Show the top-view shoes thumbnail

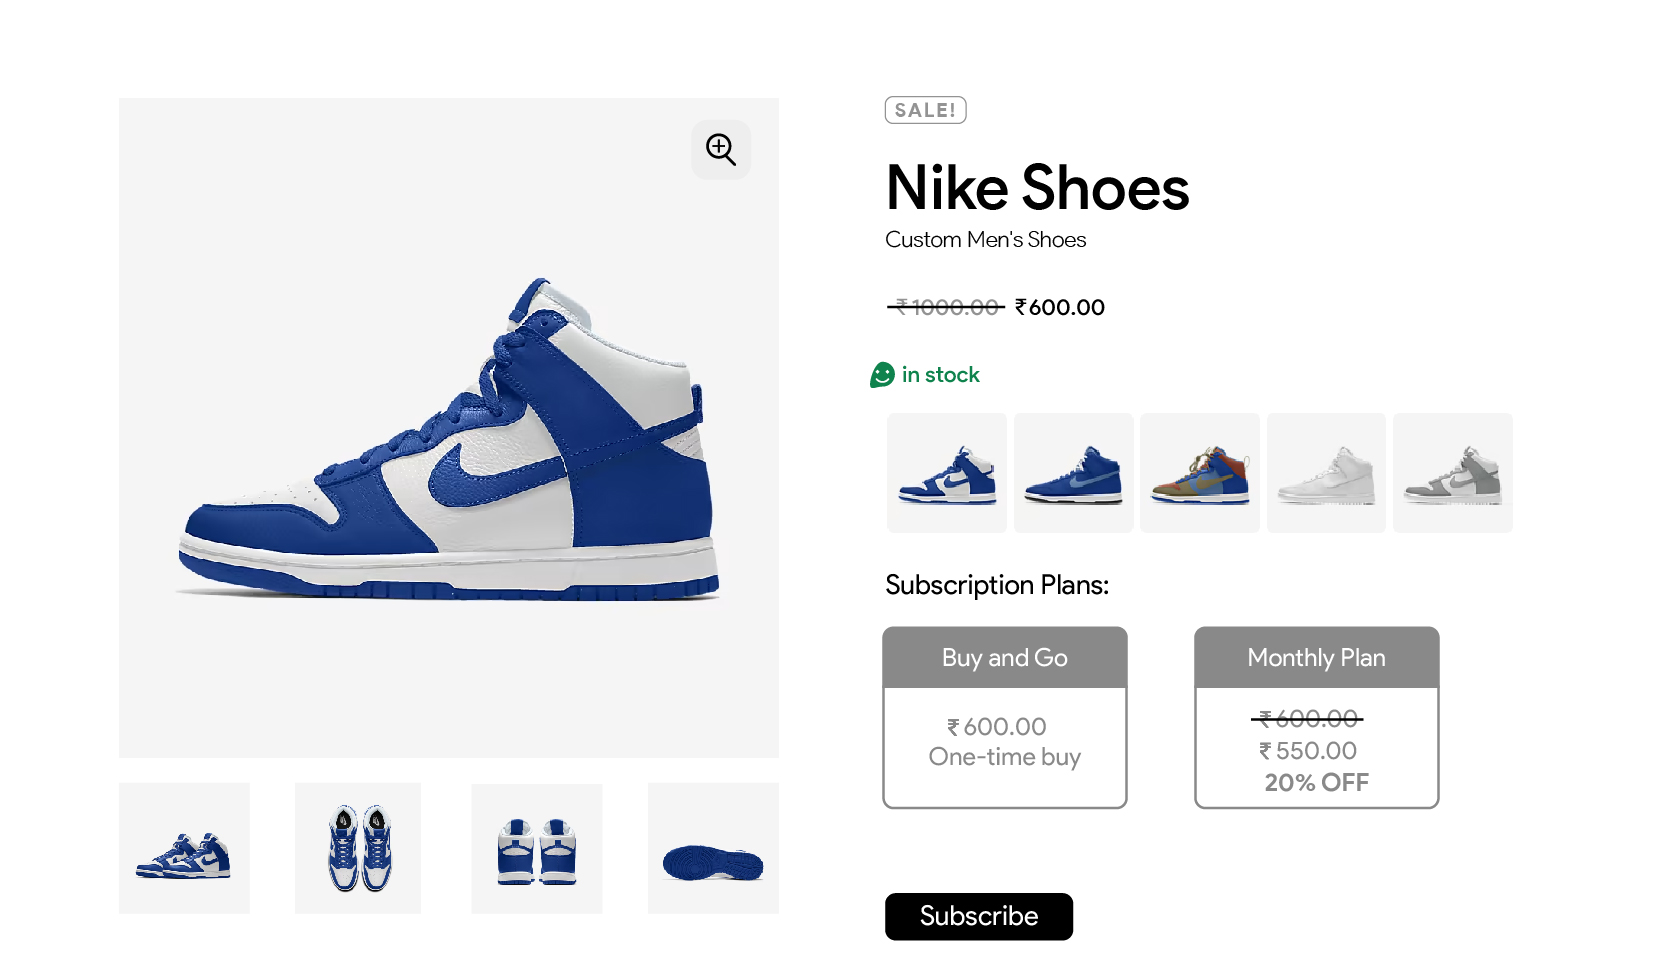[358, 848]
